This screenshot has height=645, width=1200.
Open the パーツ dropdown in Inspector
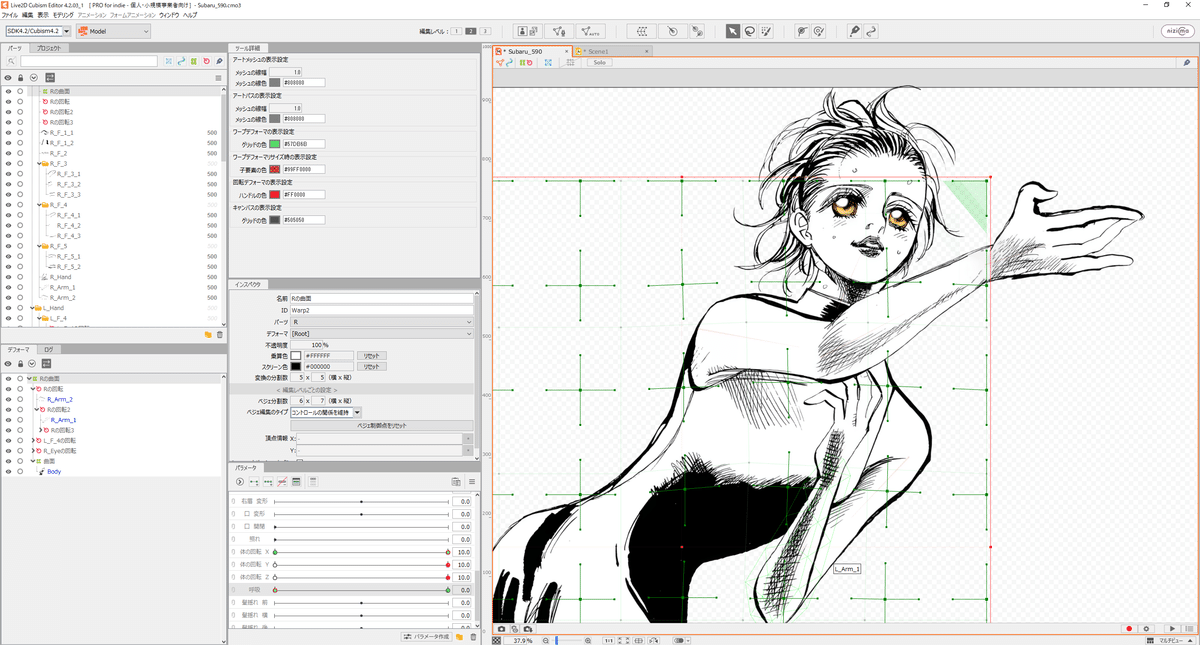coord(383,322)
